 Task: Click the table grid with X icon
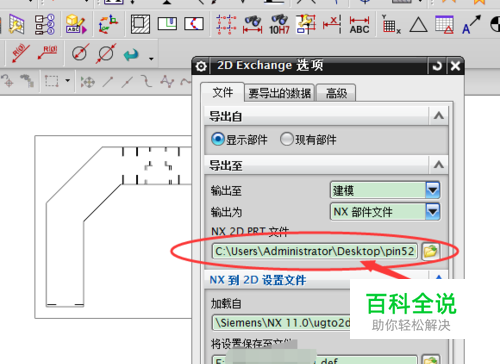391,24
